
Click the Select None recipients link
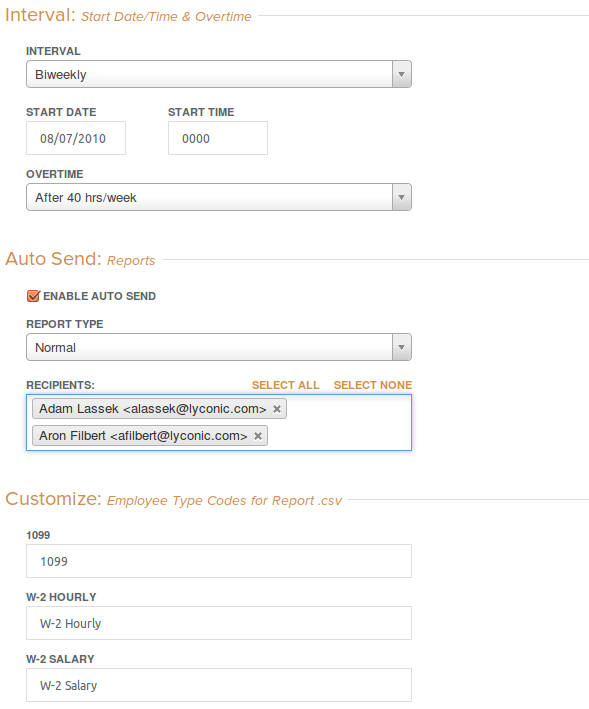pyautogui.click(x=373, y=385)
